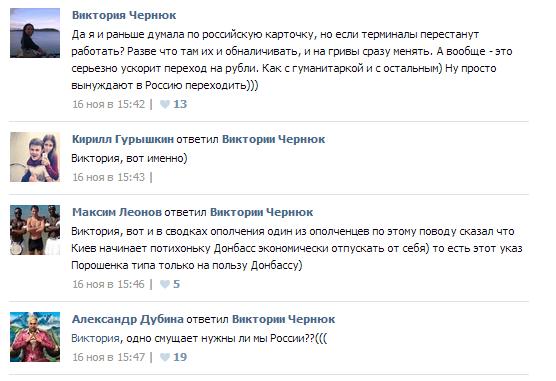The height and width of the screenshot is (381, 556).
Task: Open Кирилл Гурышкин's avatar photo
Action: point(35,157)
